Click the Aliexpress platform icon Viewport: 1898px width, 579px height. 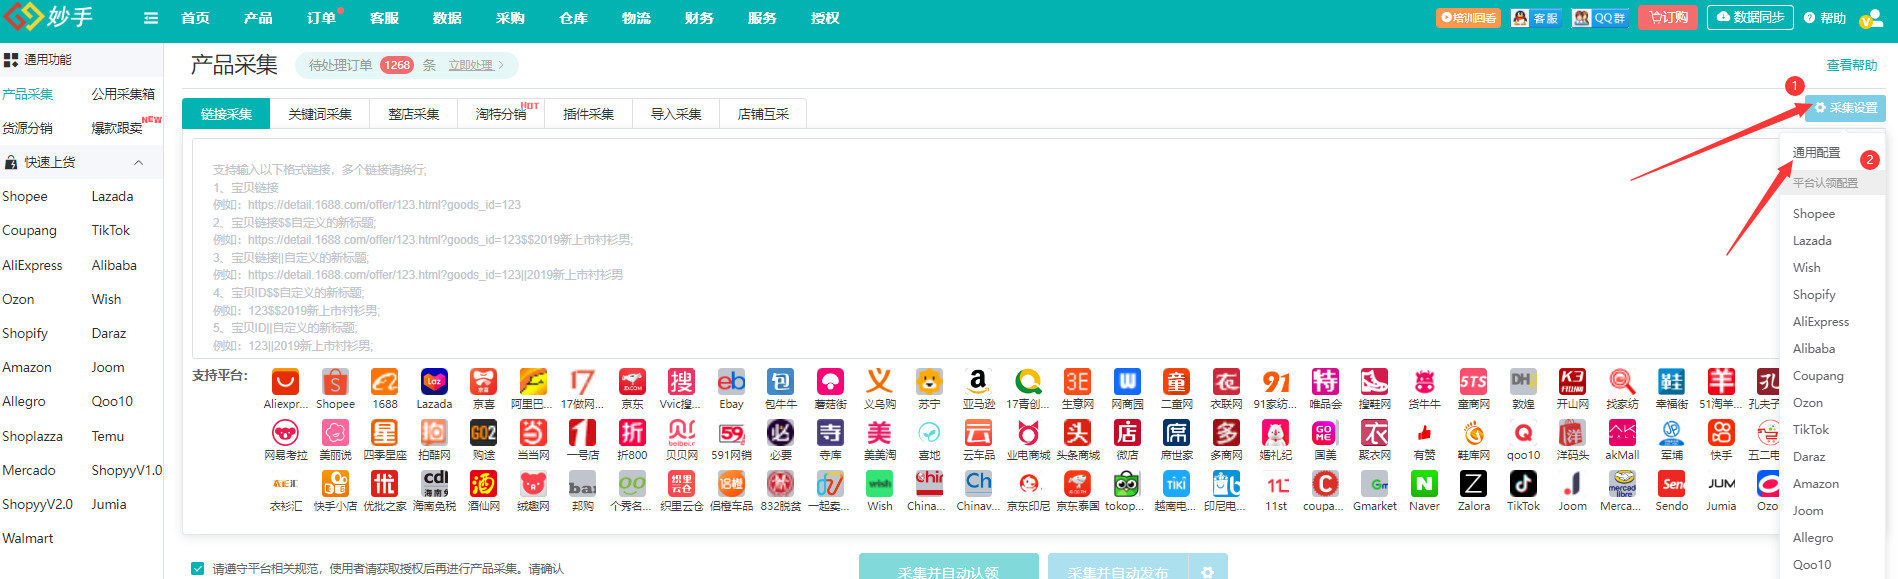tap(285, 382)
